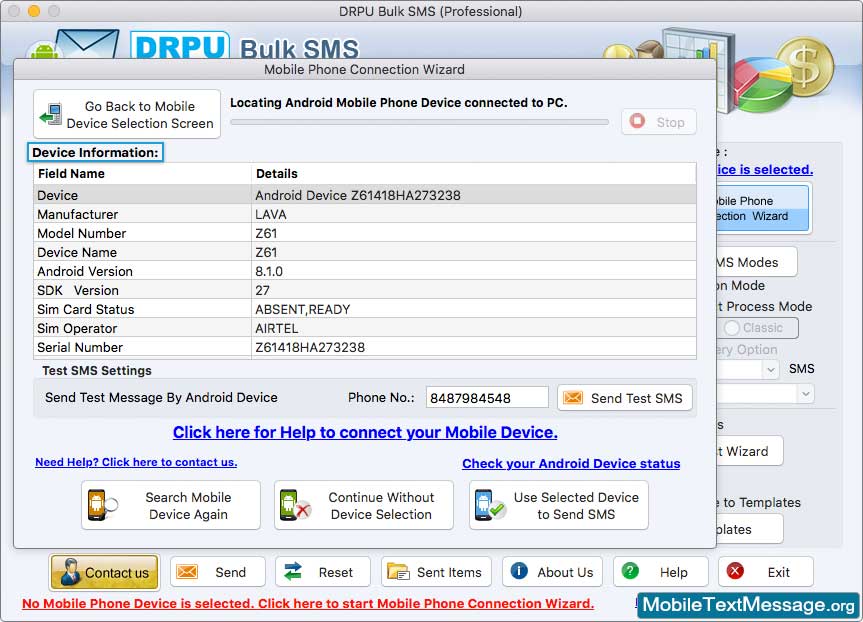
Task: Click the green question mark Help icon
Action: 630,571
